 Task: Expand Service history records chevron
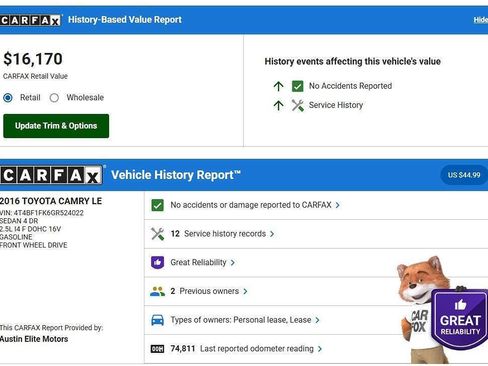click(x=272, y=234)
